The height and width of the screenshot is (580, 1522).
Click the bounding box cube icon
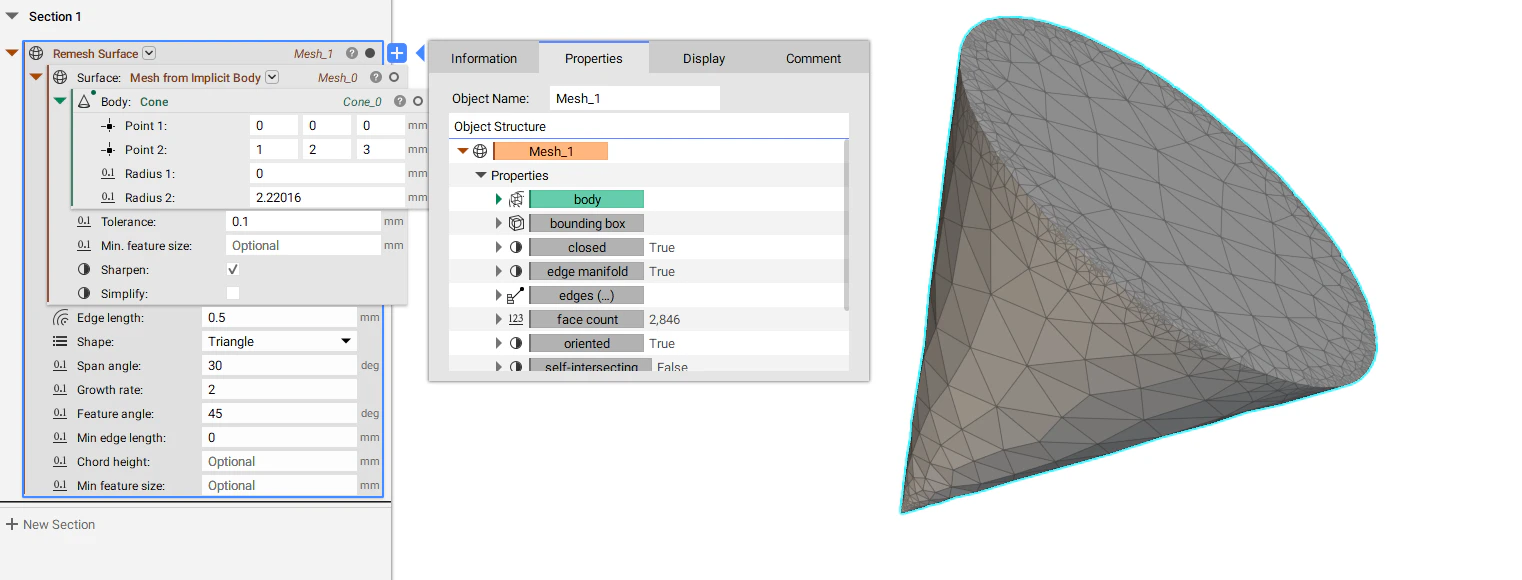pyautogui.click(x=516, y=223)
